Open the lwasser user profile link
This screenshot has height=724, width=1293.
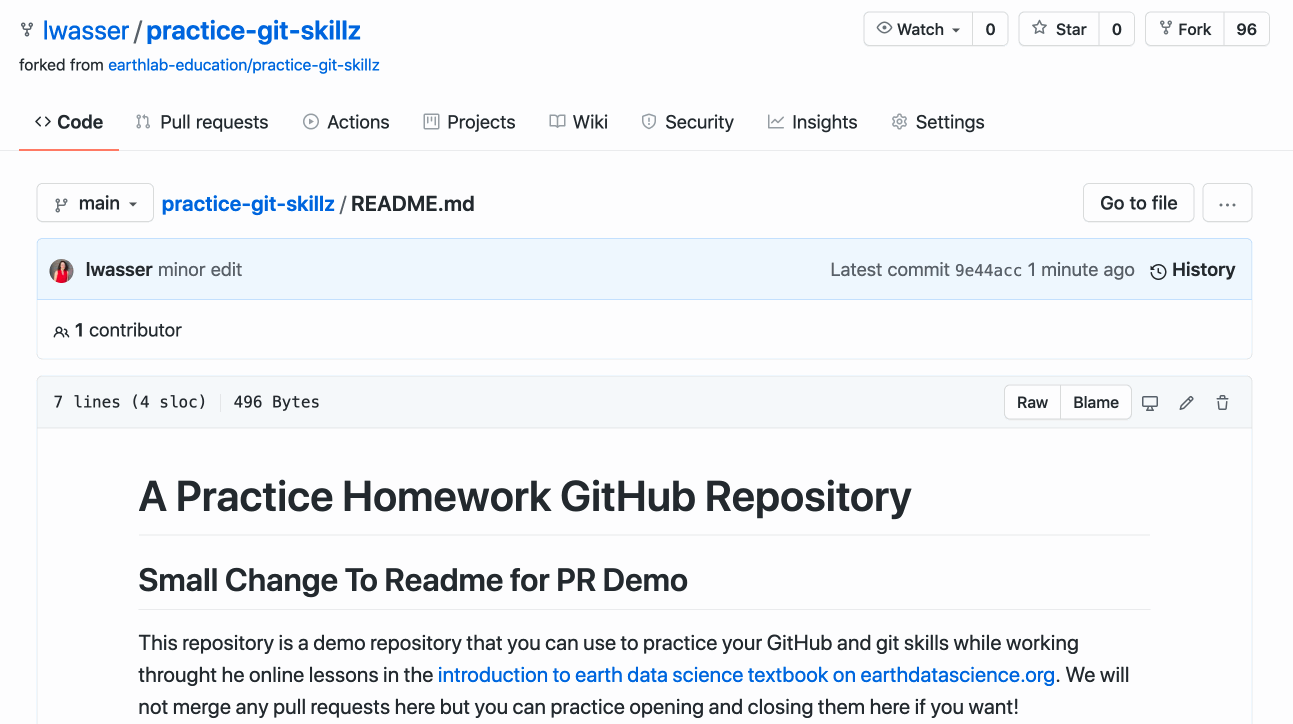[x=86, y=30]
